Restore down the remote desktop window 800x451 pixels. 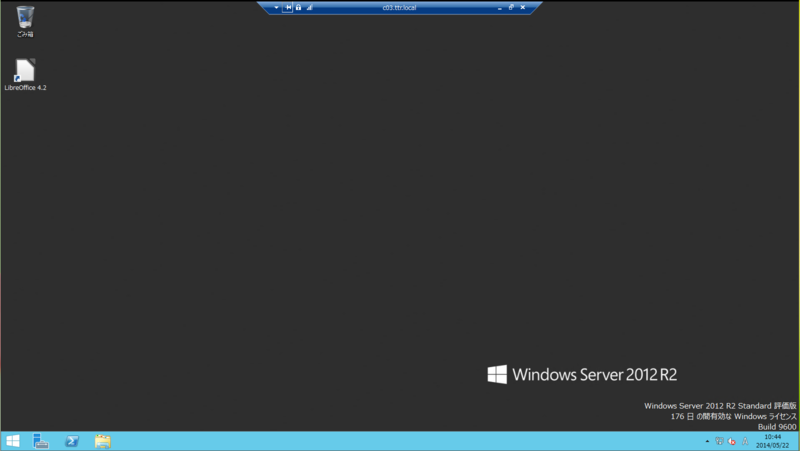tap(511, 8)
